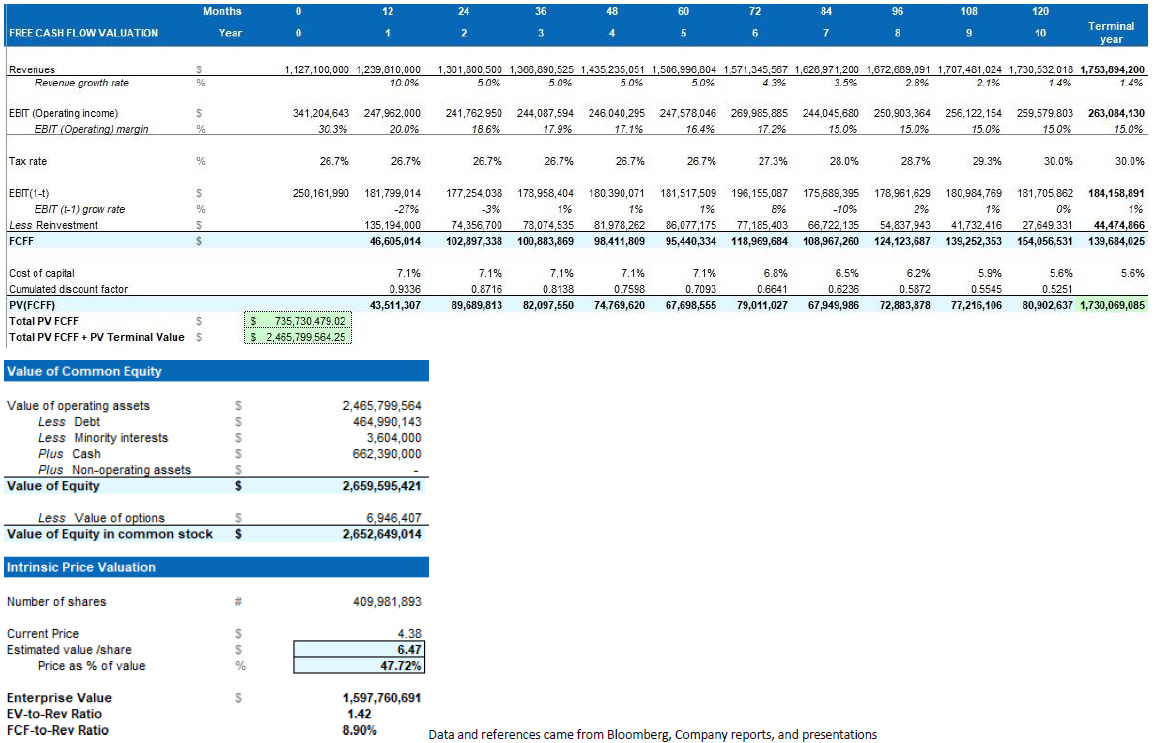Viewport: 1158px width, 743px height.
Task: Click Year 1 FCFF value 46,605,014
Action: (x=395, y=242)
